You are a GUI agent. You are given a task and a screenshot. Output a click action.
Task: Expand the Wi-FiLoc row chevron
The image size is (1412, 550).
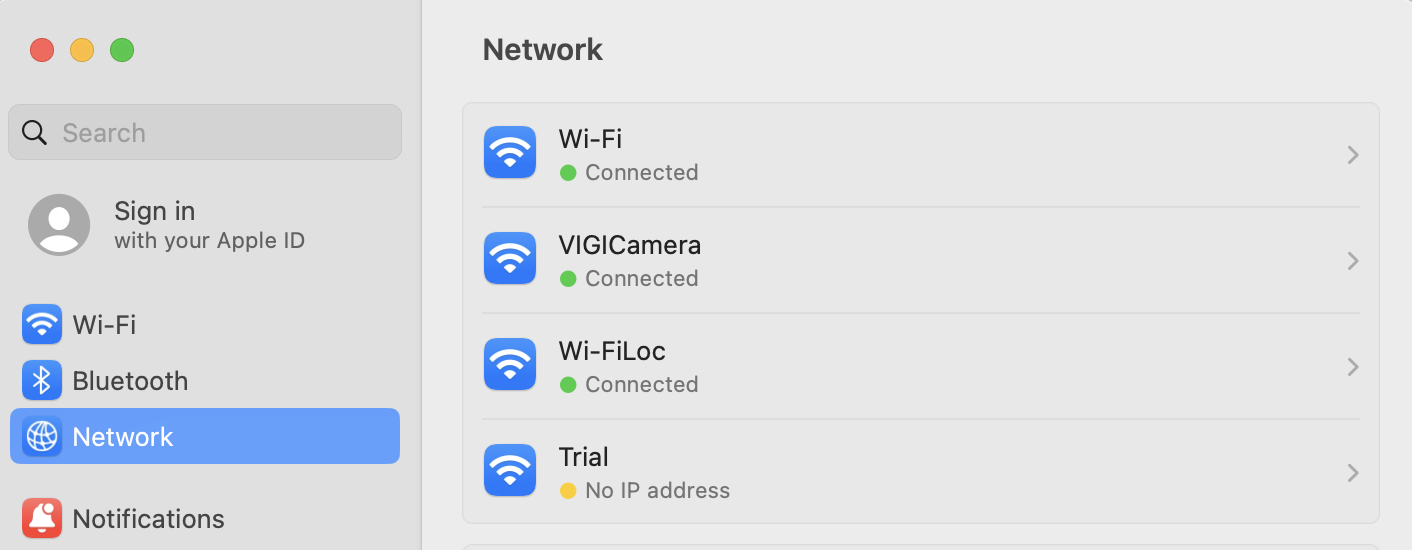[1352, 367]
